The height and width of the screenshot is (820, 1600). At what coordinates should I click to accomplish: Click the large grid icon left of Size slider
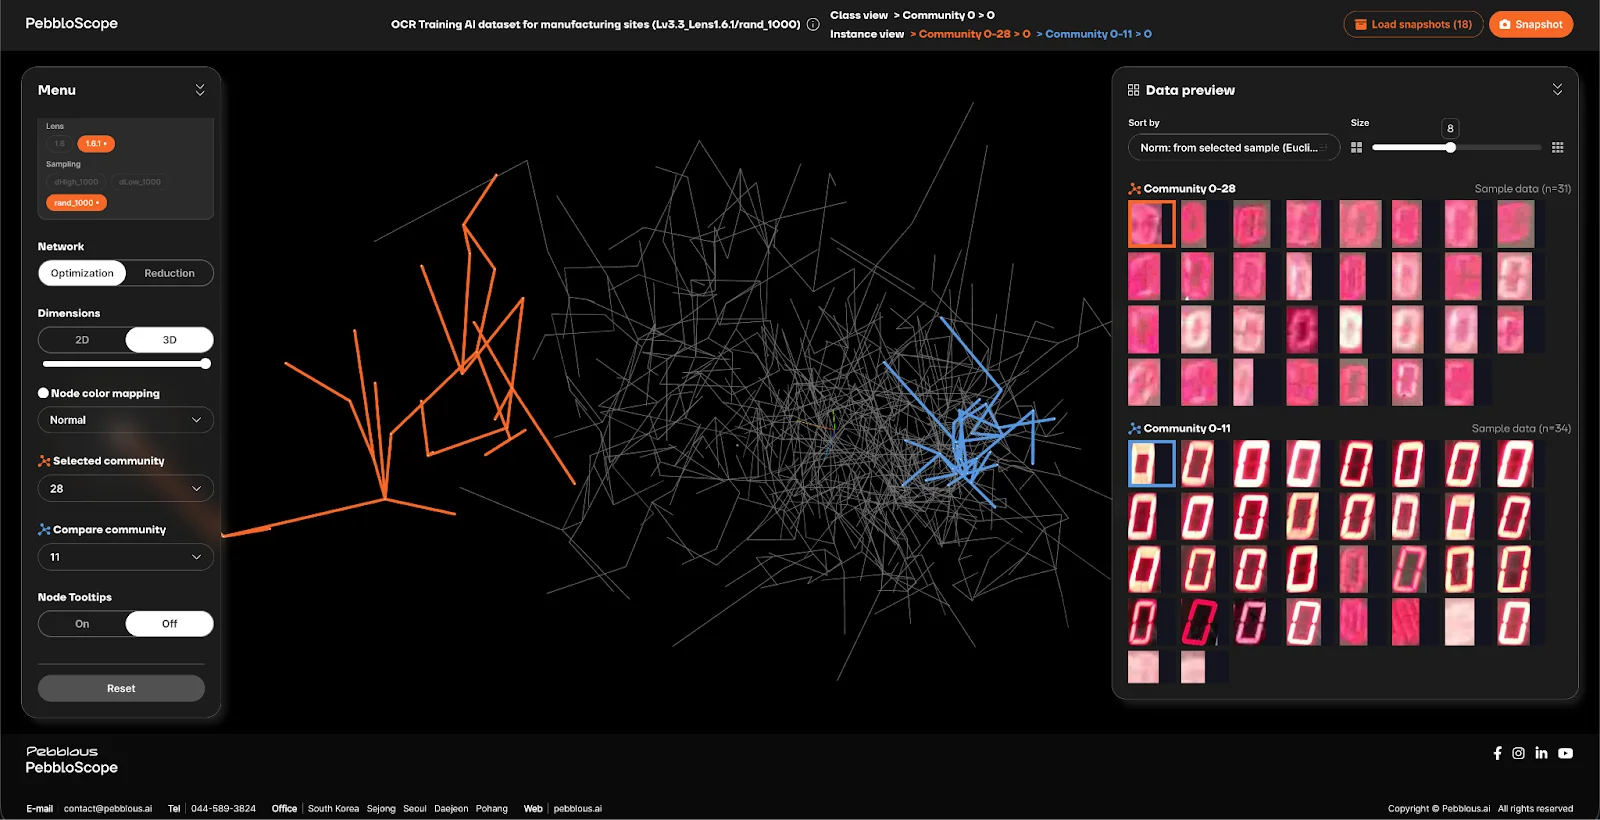pyautogui.click(x=1356, y=148)
